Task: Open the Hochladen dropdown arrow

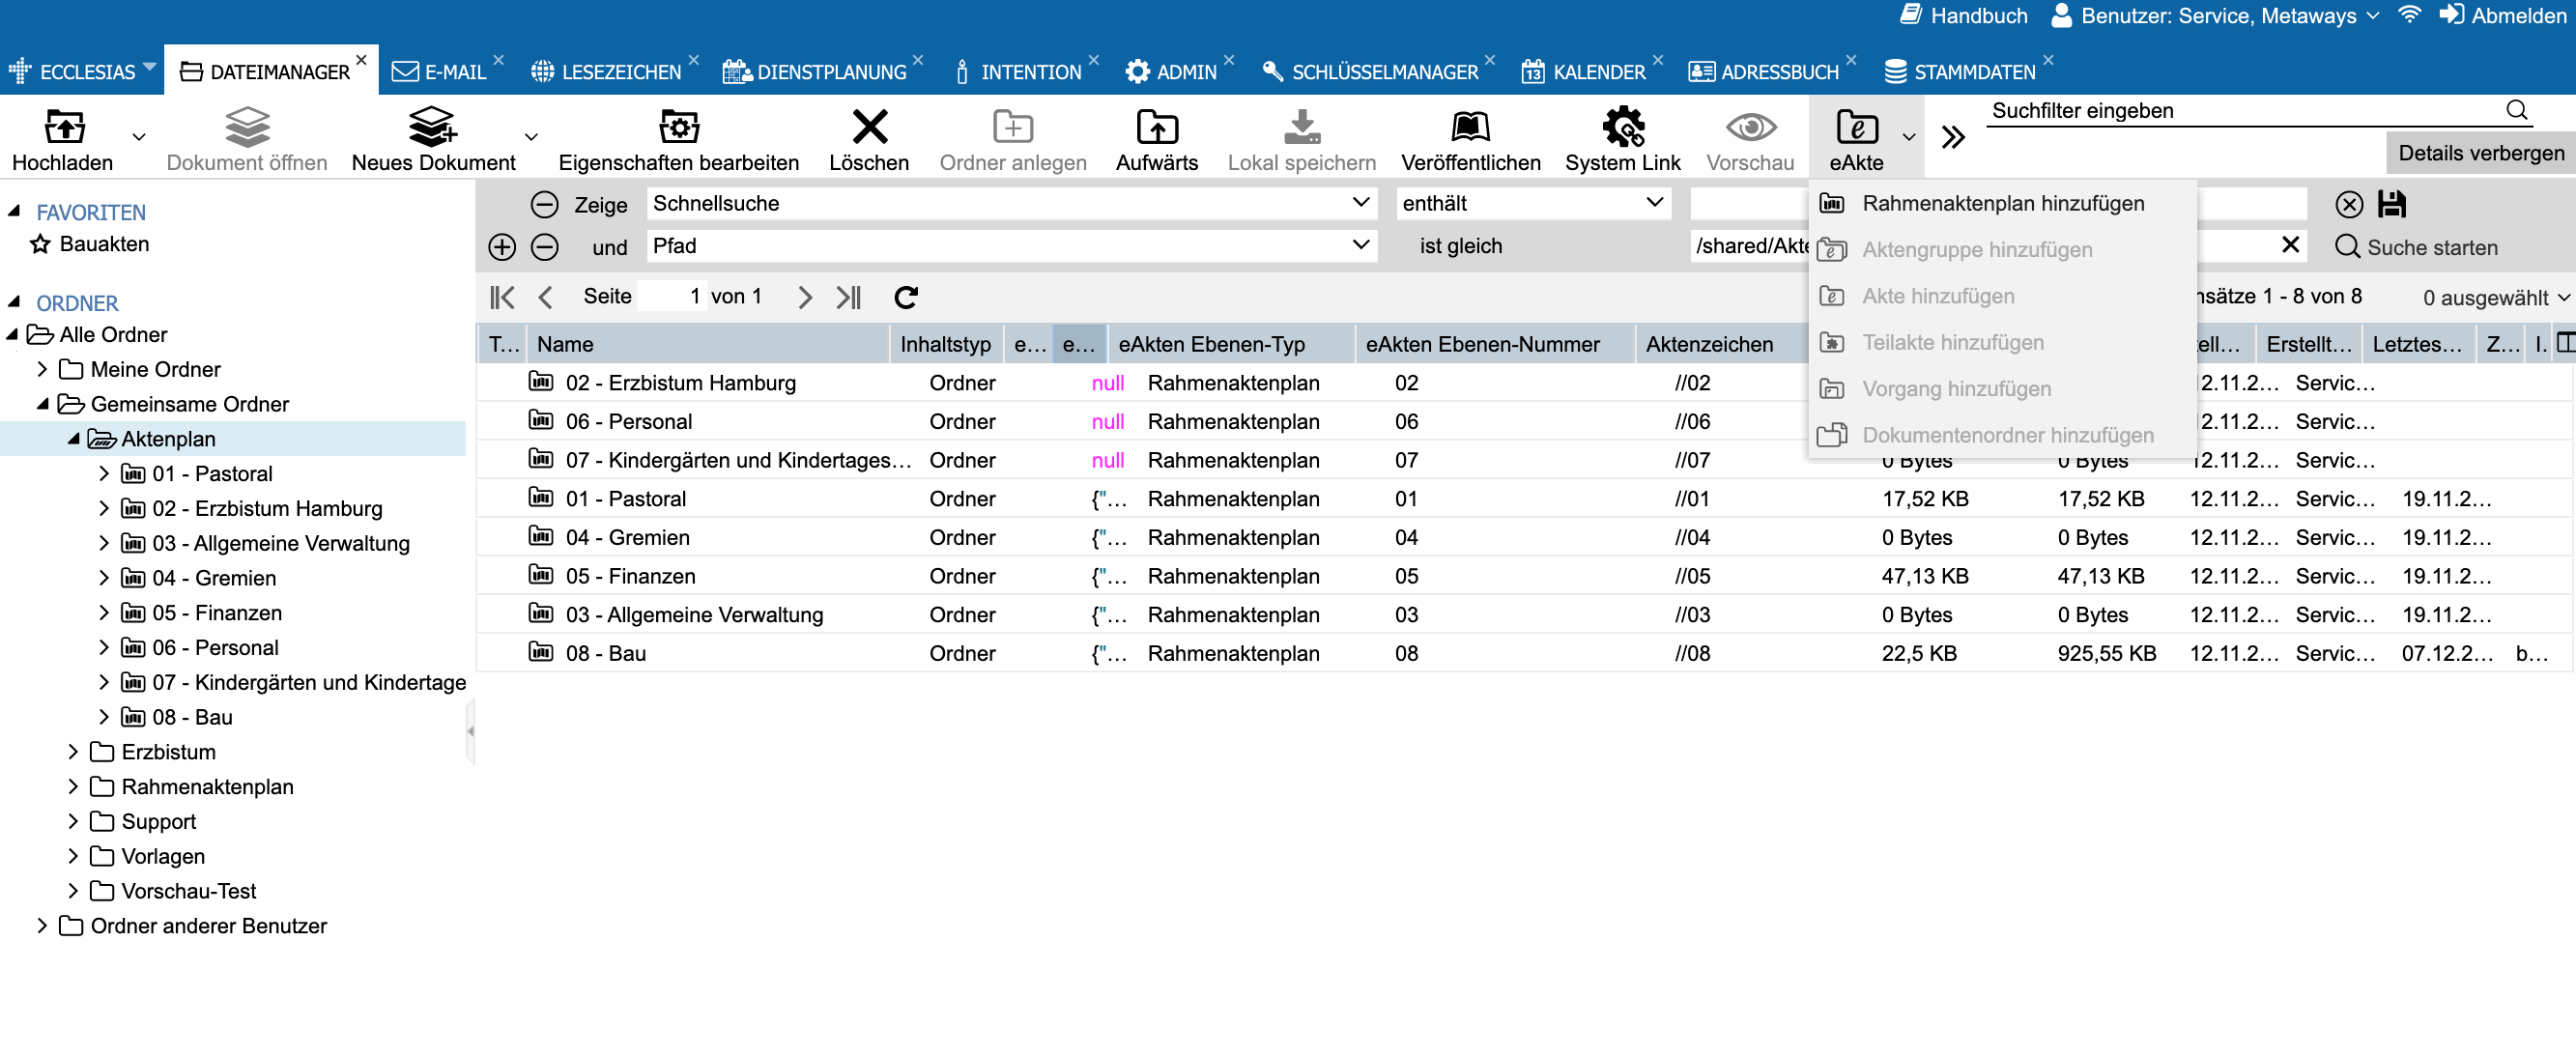Action: click(139, 137)
